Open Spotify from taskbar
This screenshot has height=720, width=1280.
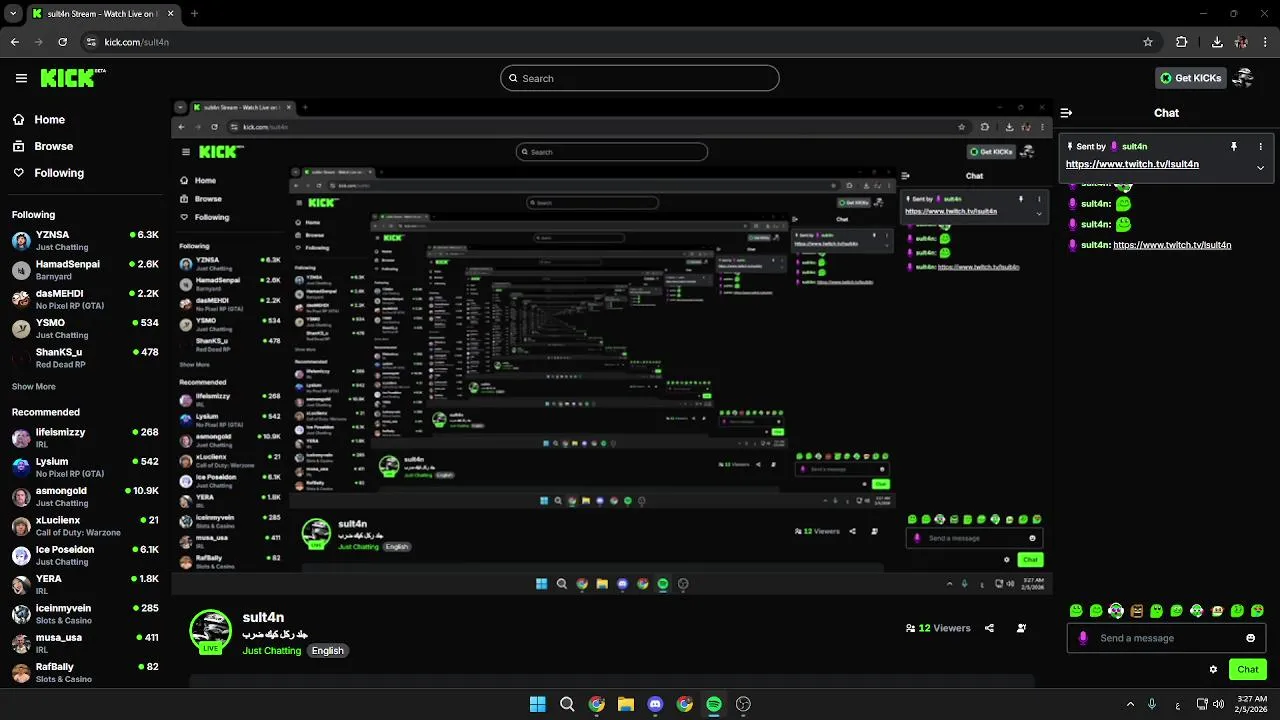tap(714, 704)
